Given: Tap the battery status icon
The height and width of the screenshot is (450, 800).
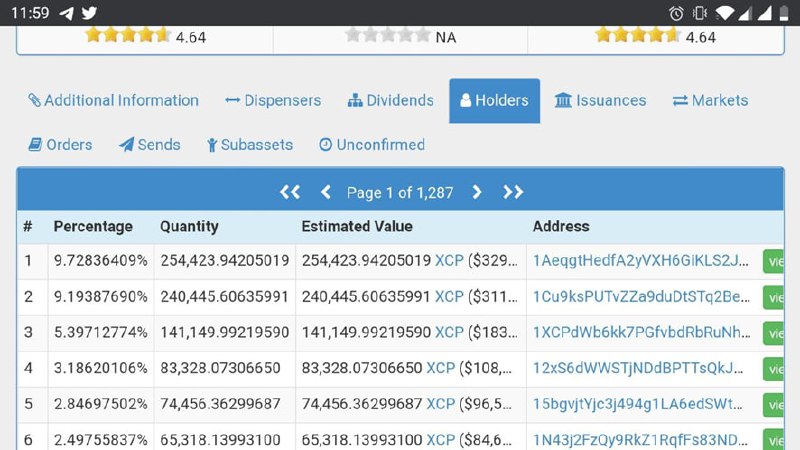Looking at the screenshot, I should point(784,13).
